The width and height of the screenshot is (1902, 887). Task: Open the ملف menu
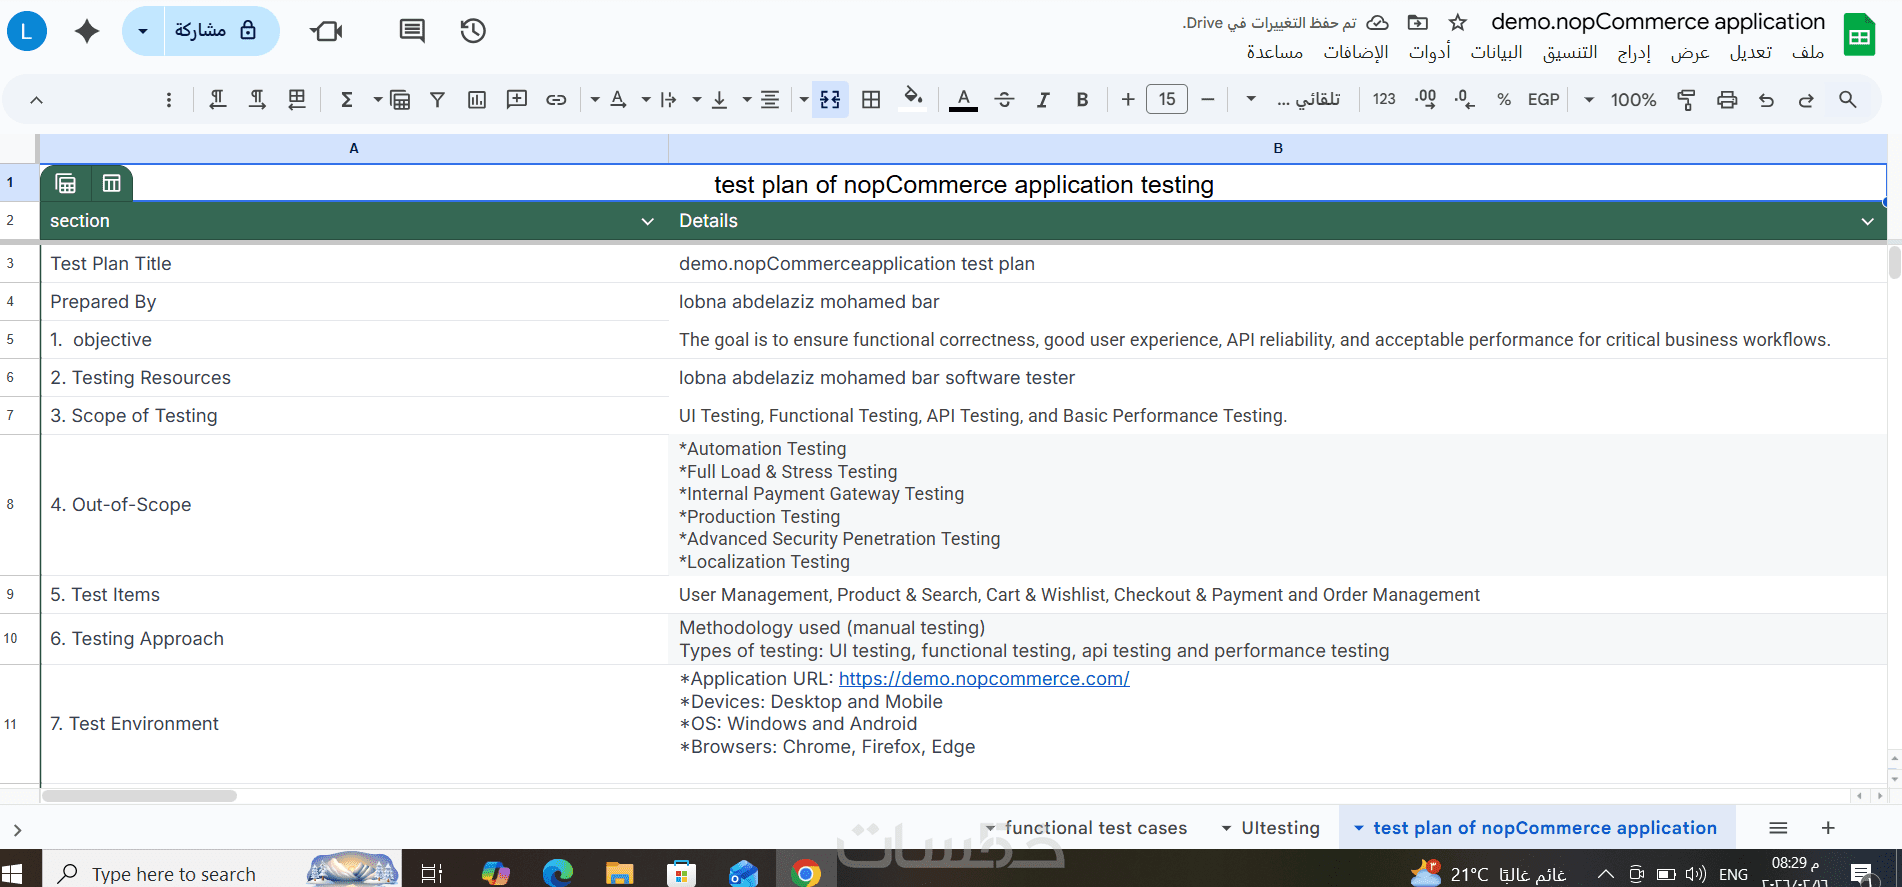1808,52
